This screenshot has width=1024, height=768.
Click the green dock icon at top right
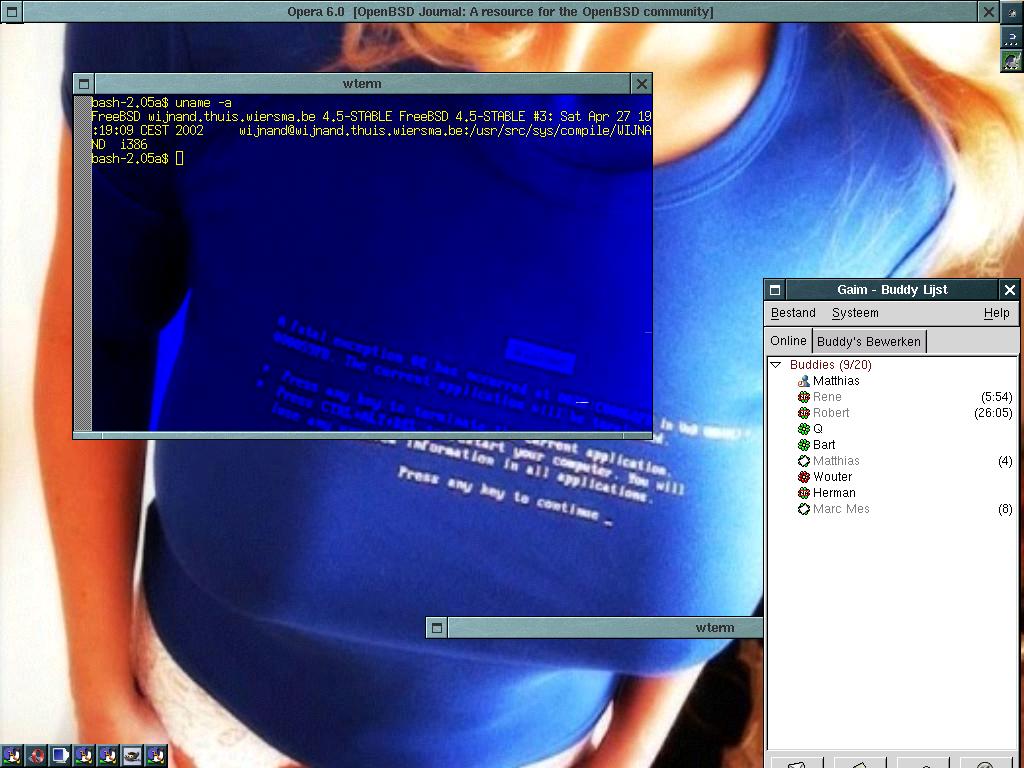(x=1012, y=61)
